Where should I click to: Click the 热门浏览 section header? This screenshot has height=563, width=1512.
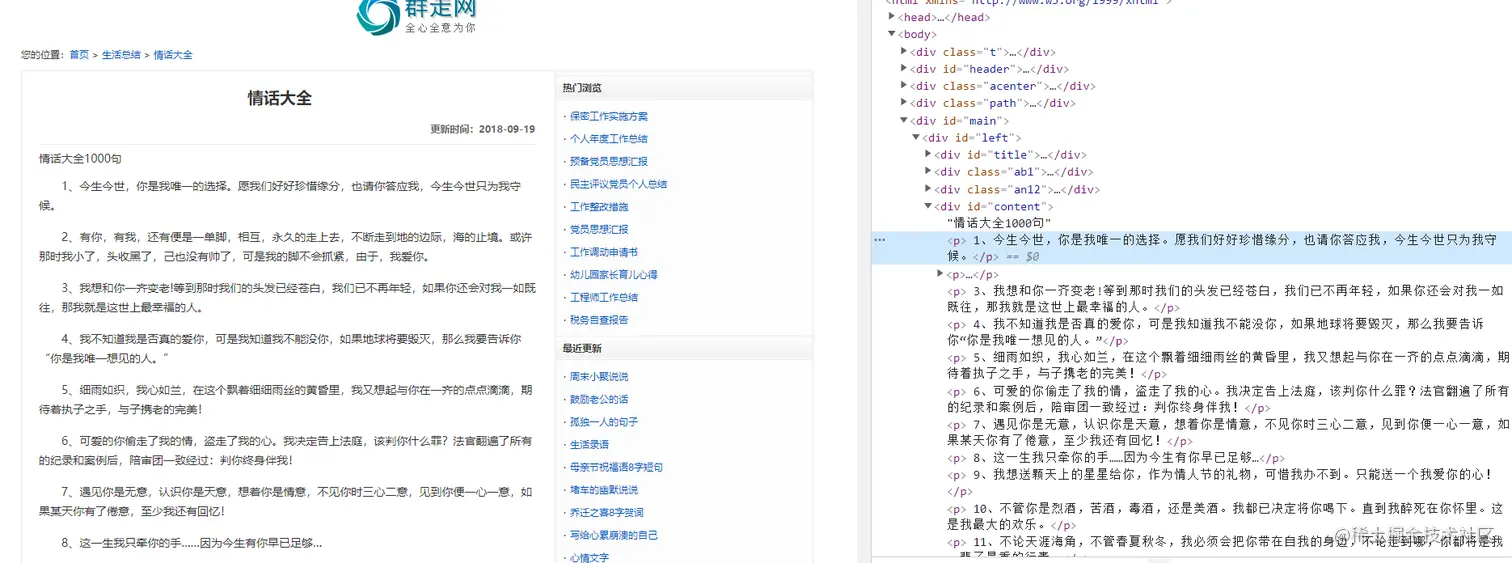click(x=582, y=88)
